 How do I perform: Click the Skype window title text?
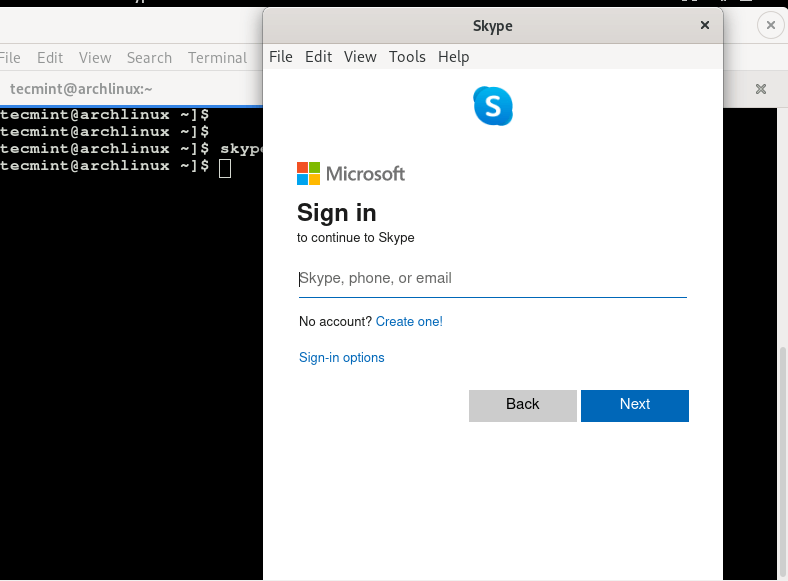coord(492,26)
